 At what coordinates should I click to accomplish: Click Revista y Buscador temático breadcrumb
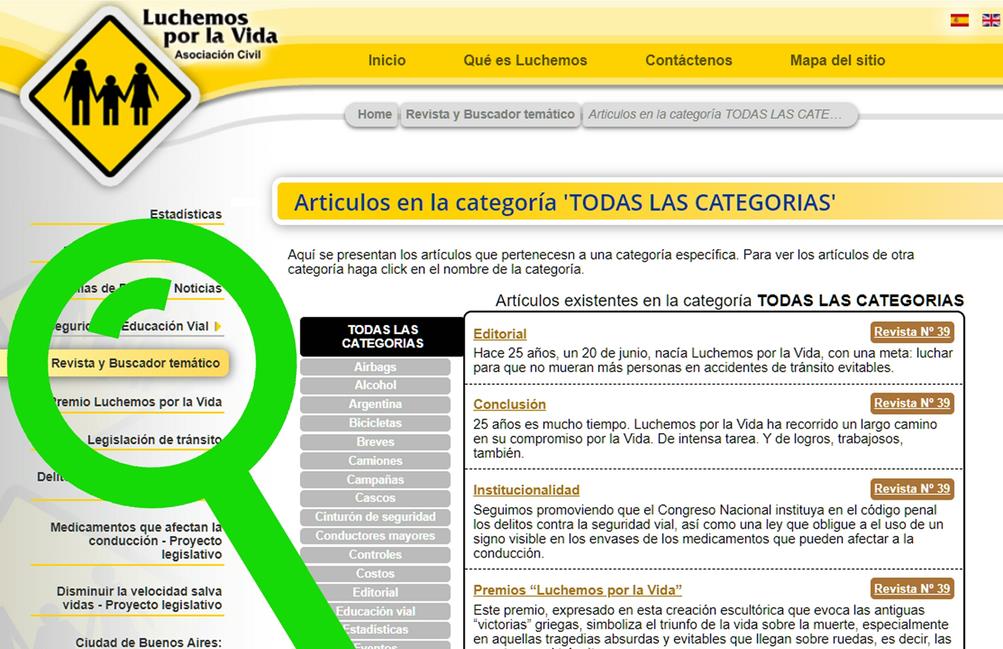click(x=490, y=114)
